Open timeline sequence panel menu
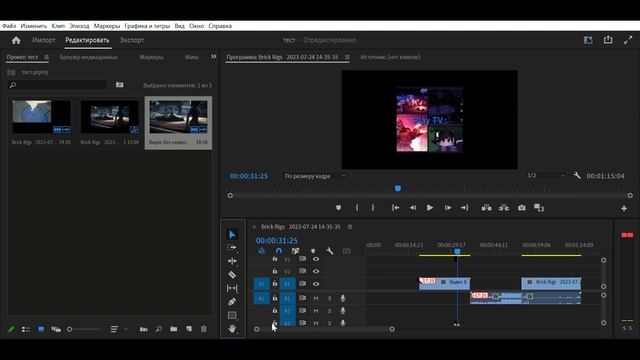Viewport: 640px width, 360px height. coord(350,227)
